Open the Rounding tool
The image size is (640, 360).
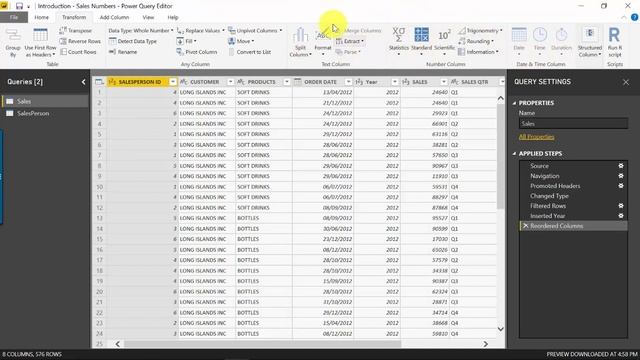pyautogui.click(x=476, y=41)
